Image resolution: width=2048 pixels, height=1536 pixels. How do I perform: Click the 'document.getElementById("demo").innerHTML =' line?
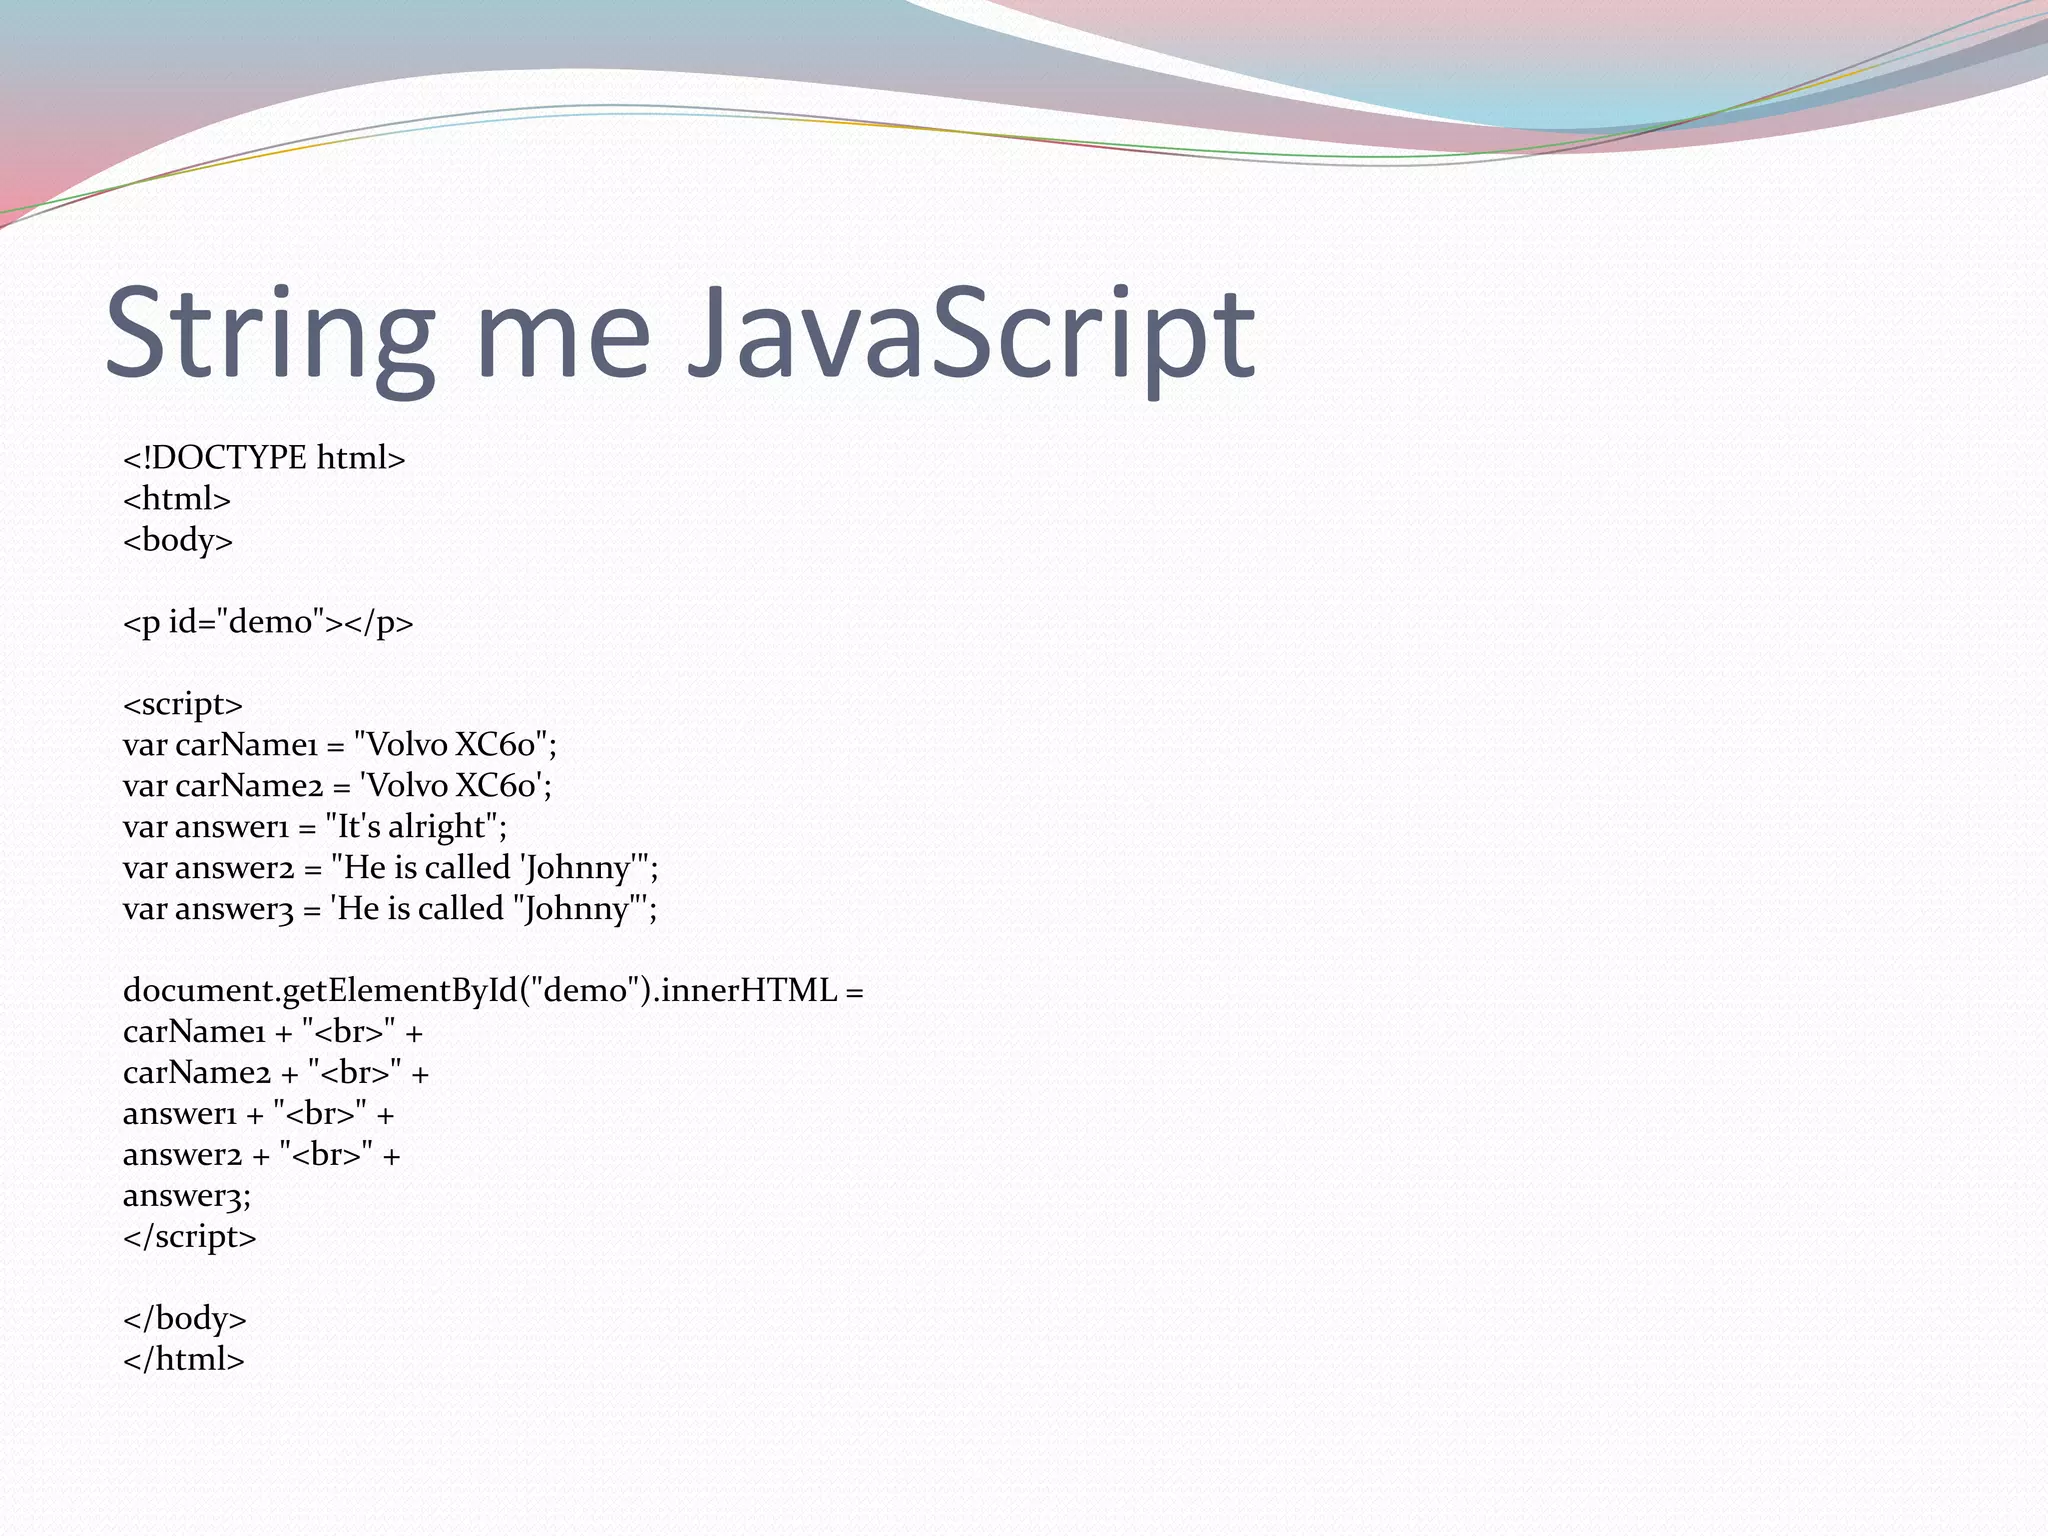pyautogui.click(x=493, y=991)
